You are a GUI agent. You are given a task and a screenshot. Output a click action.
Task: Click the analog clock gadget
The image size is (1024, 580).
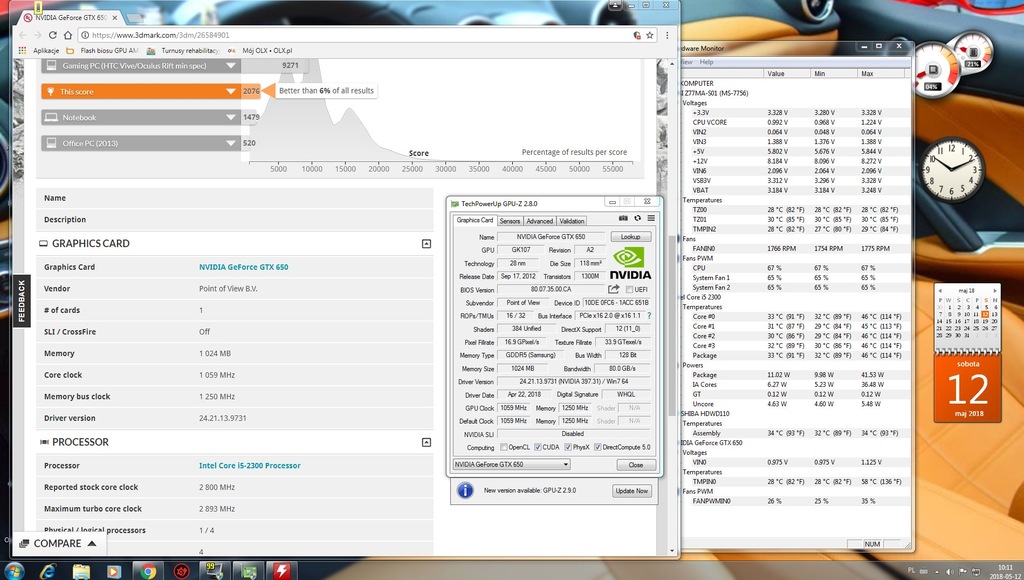pyautogui.click(x=953, y=170)
